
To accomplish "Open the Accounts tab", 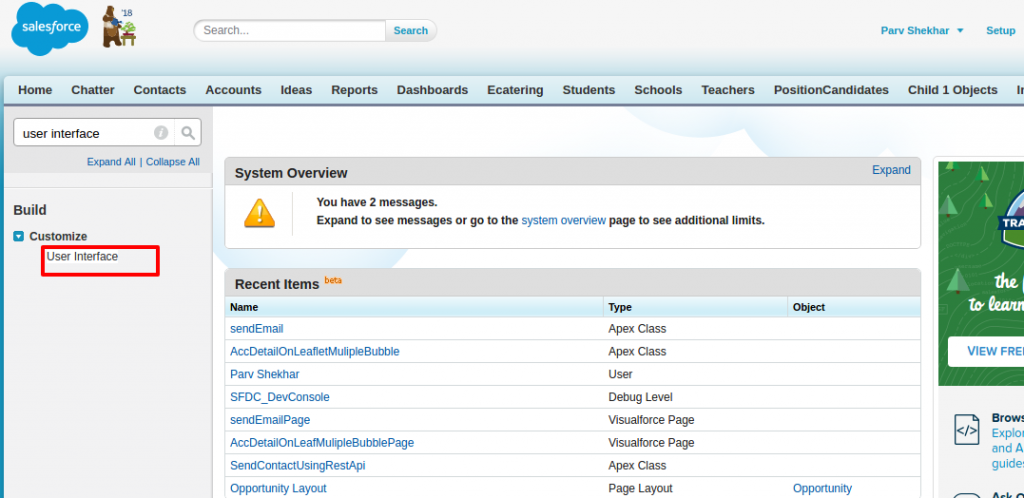I will coord(233,90).
